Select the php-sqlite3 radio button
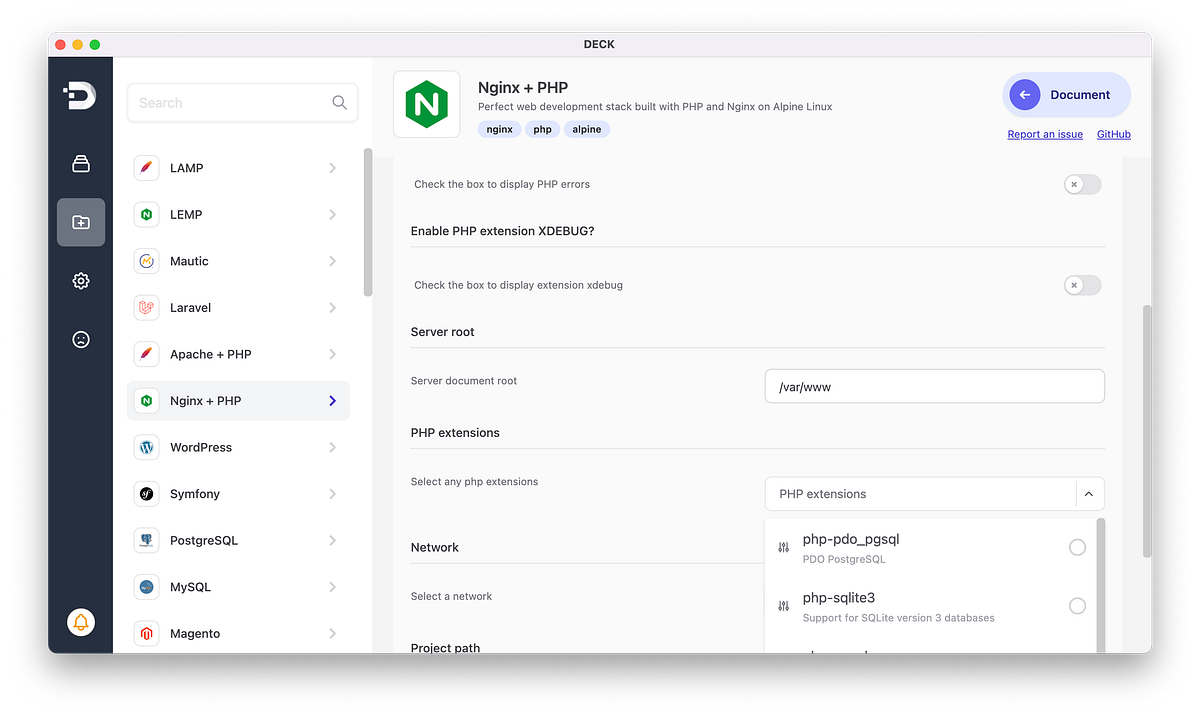The width and height of the screenshot is (1200, 717). pyautogui.click(x=1077, y=605)
